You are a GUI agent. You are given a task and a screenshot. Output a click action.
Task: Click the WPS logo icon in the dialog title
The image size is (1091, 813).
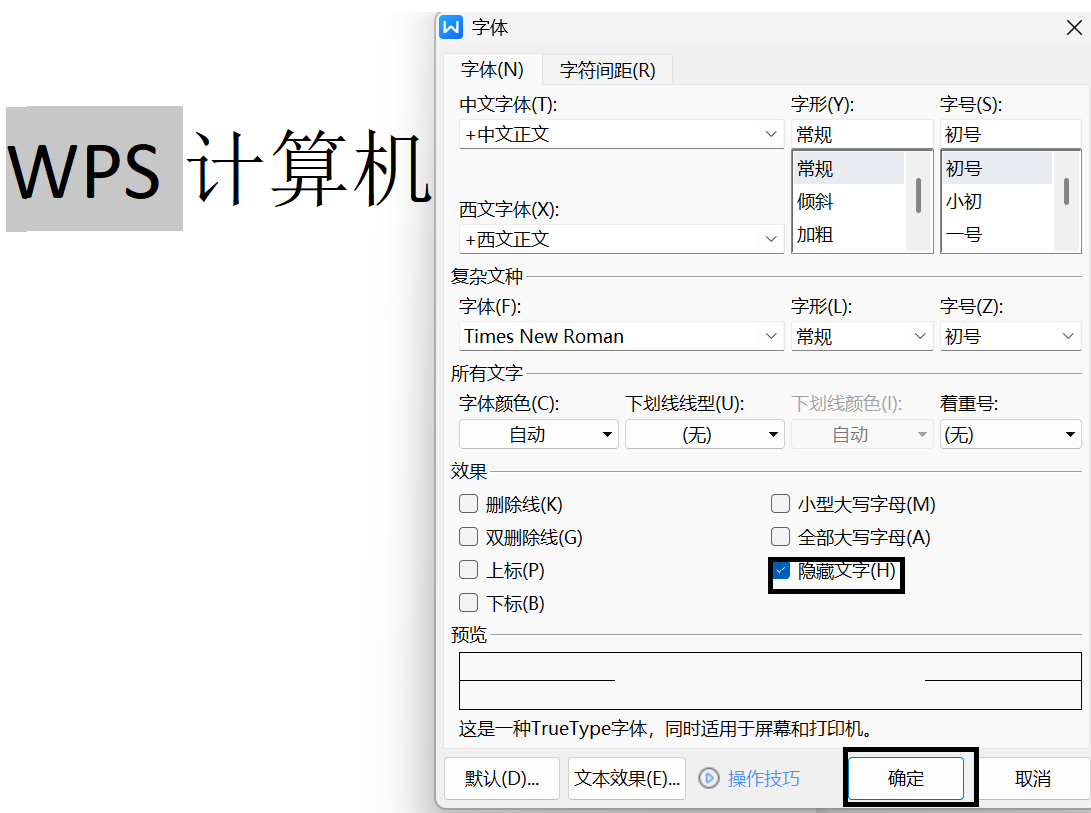click(451, 27)
